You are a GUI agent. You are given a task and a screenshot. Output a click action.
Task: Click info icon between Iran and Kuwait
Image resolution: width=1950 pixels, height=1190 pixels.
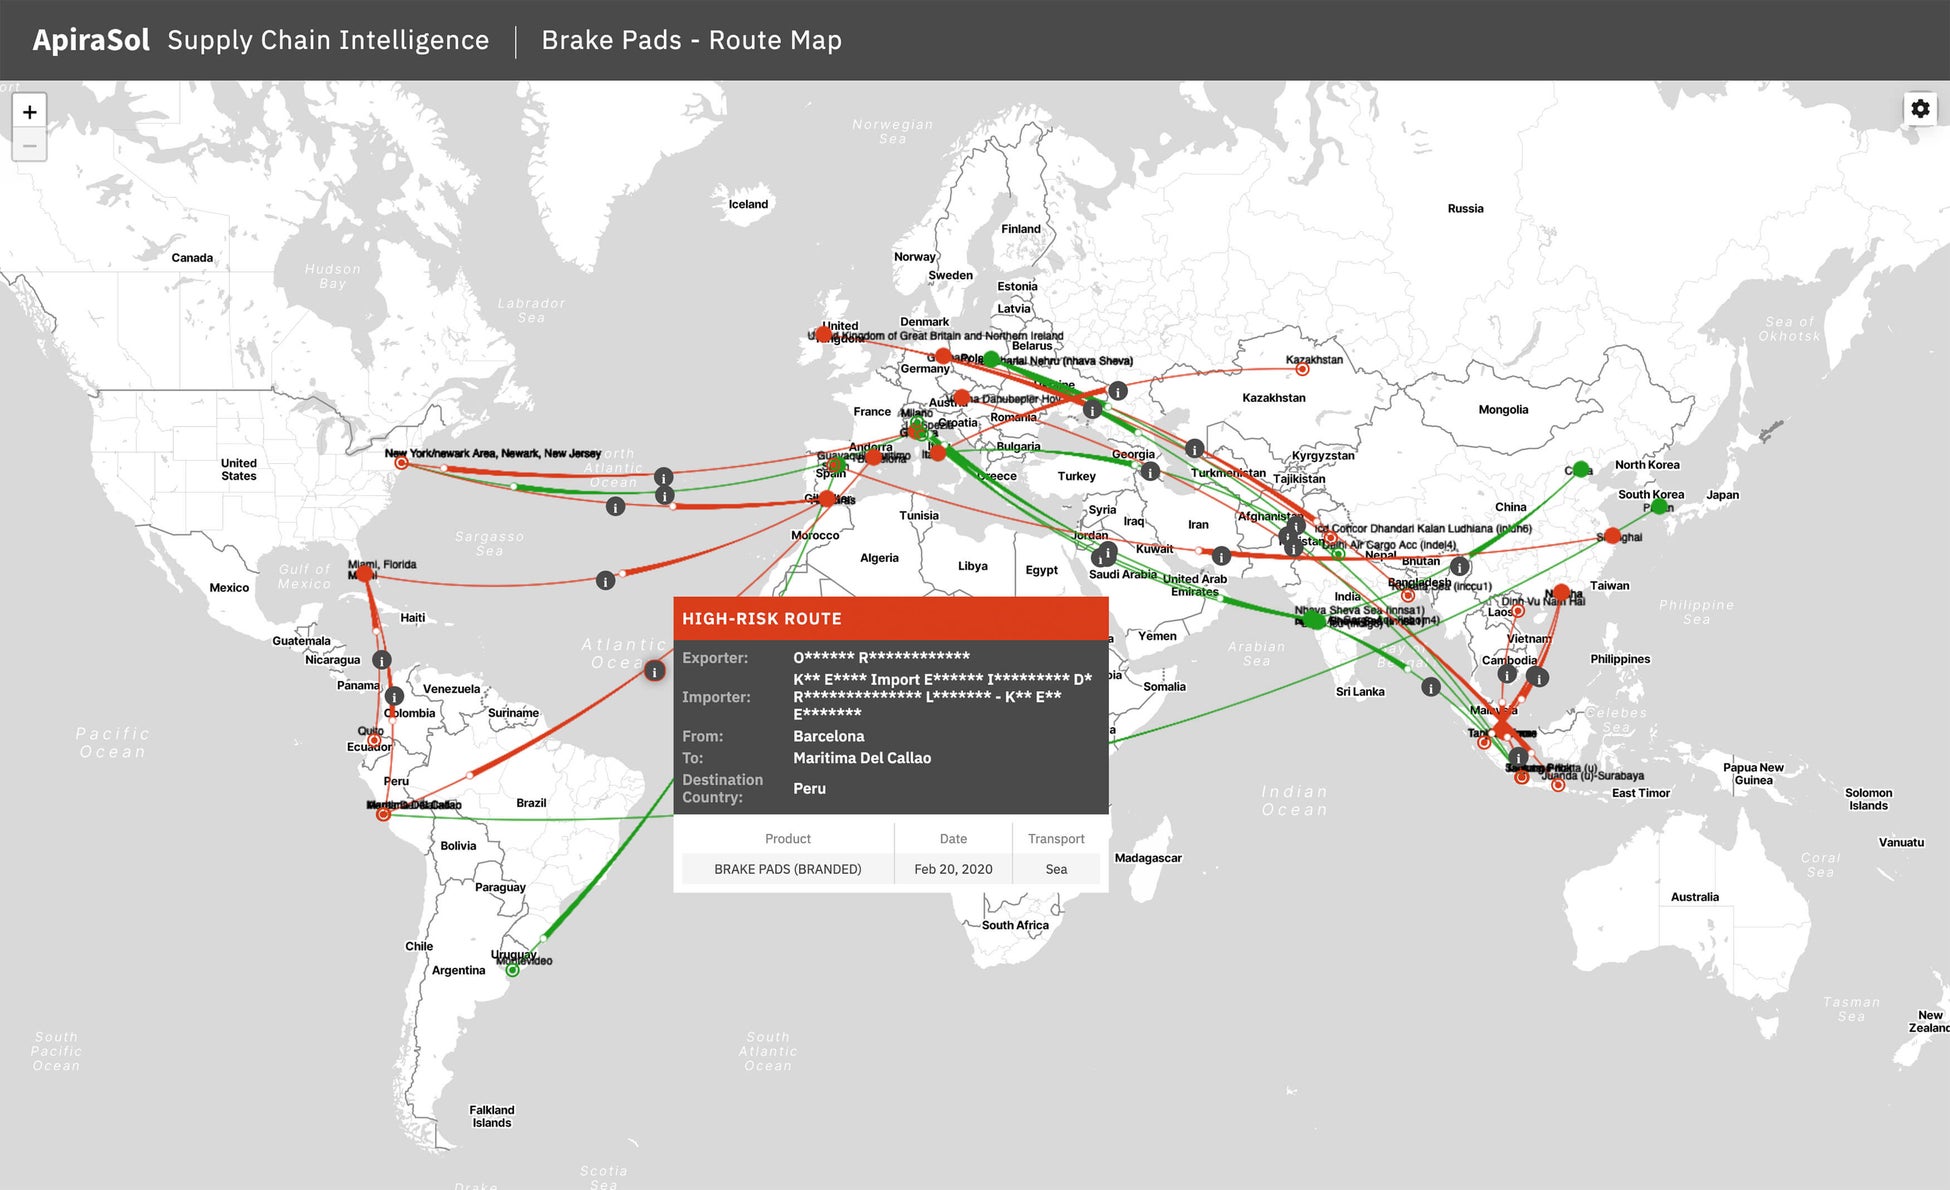pyautogui.click(x=1221, y=556)
